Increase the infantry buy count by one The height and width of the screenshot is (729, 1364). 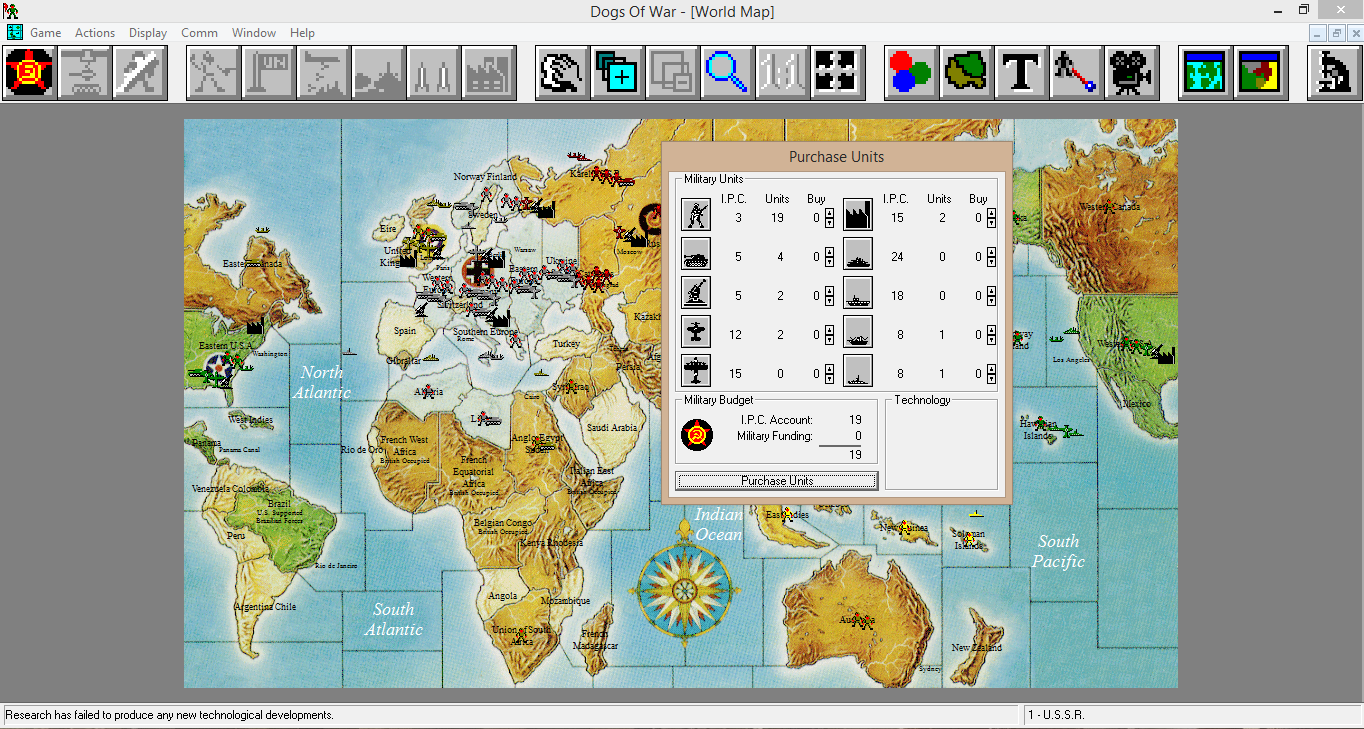point(829,213)
